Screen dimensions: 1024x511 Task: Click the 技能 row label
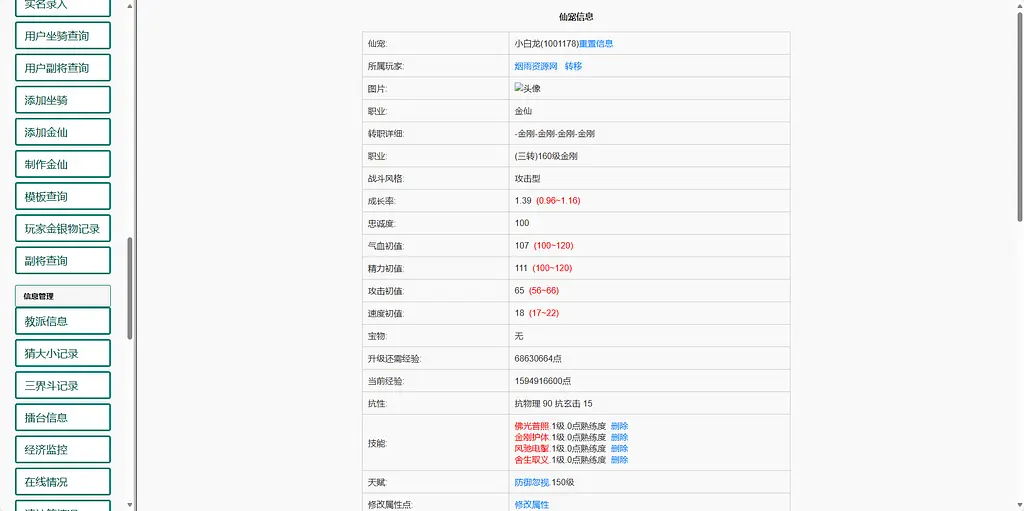coord(377,443)
